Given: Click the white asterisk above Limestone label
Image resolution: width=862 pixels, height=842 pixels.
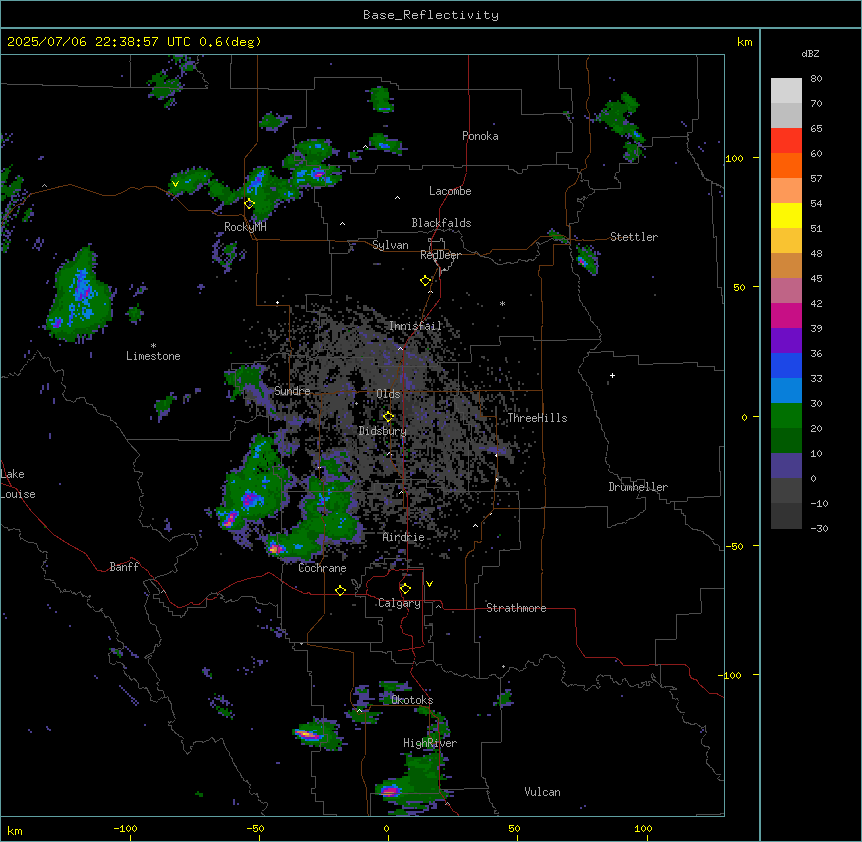Looking at the screenshot, I should 153,346.
